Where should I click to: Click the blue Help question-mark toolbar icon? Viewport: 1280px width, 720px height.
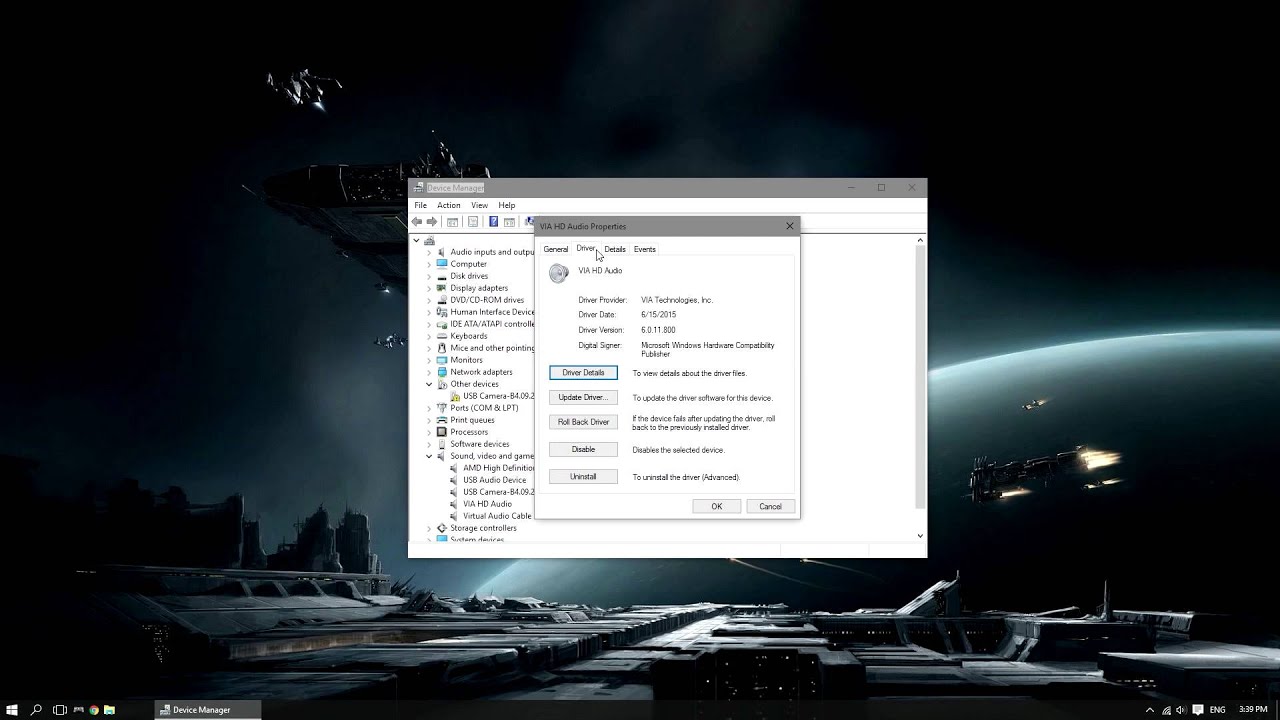[x=493, y=222]
